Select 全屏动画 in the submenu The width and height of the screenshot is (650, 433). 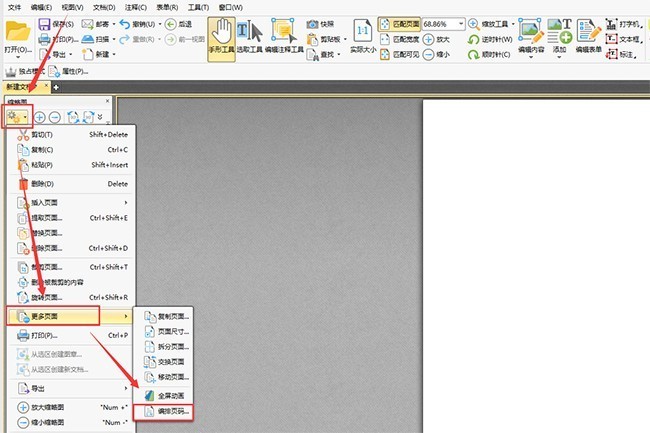click(163, 396)
